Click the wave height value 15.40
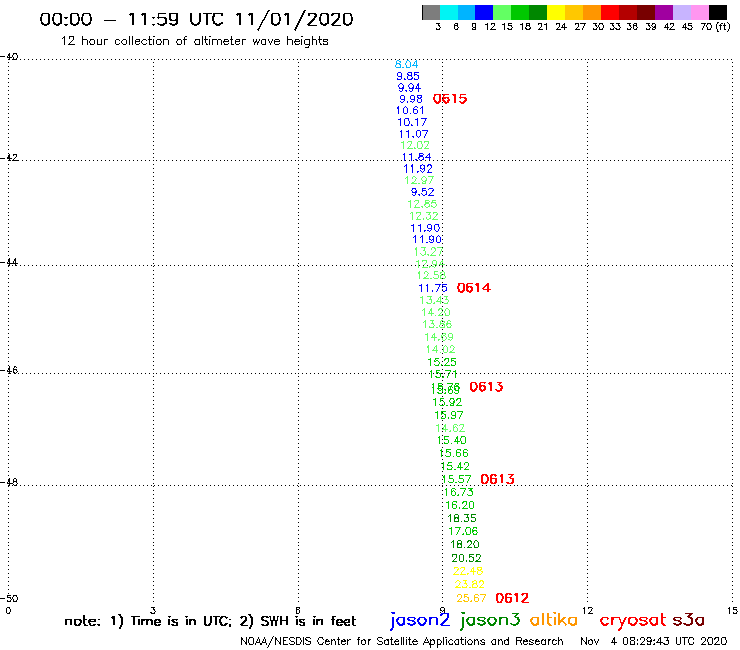This screenshot has height=650, width=740. (452, 440)
